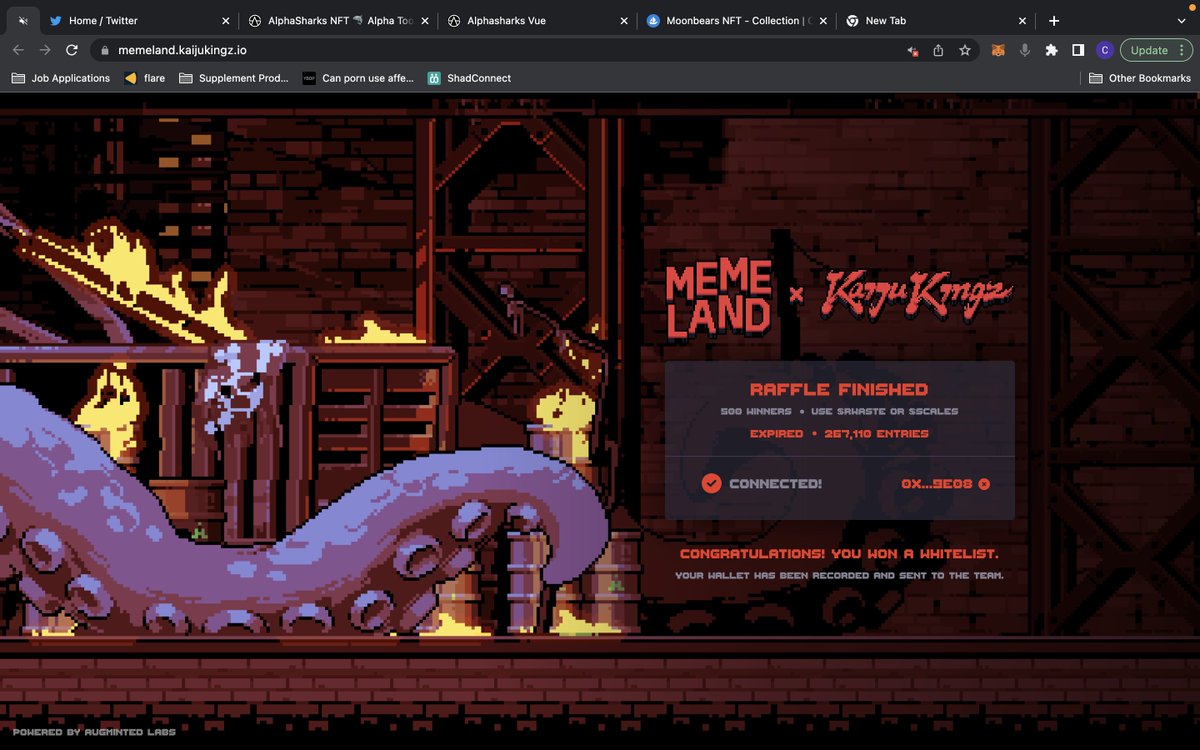Close the Alphasharks Vue tab
1200x750 pixels.
click(x=624, y=21)
